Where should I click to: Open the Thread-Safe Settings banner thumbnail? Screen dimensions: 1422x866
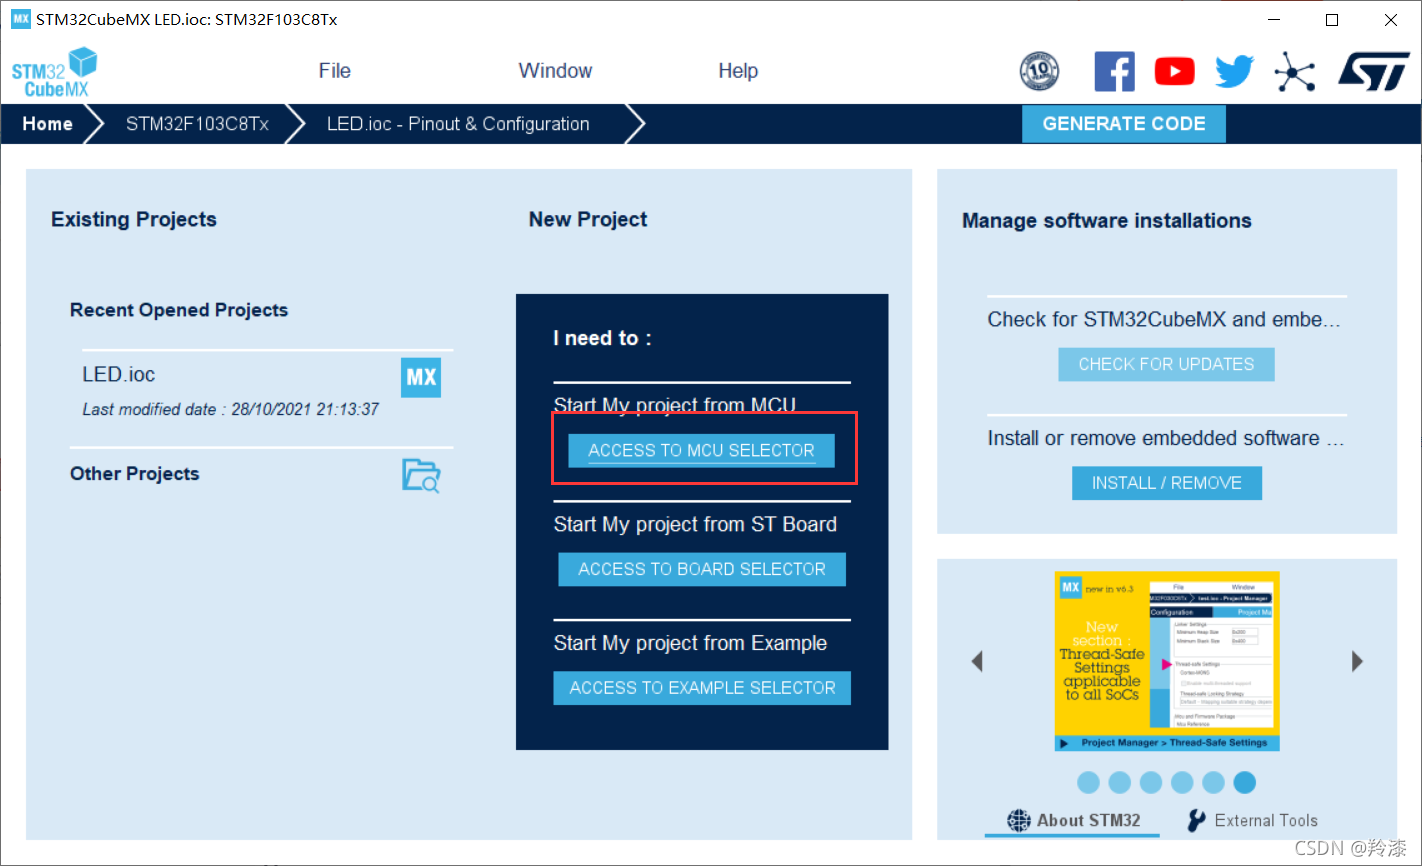tap(1167, 661)
